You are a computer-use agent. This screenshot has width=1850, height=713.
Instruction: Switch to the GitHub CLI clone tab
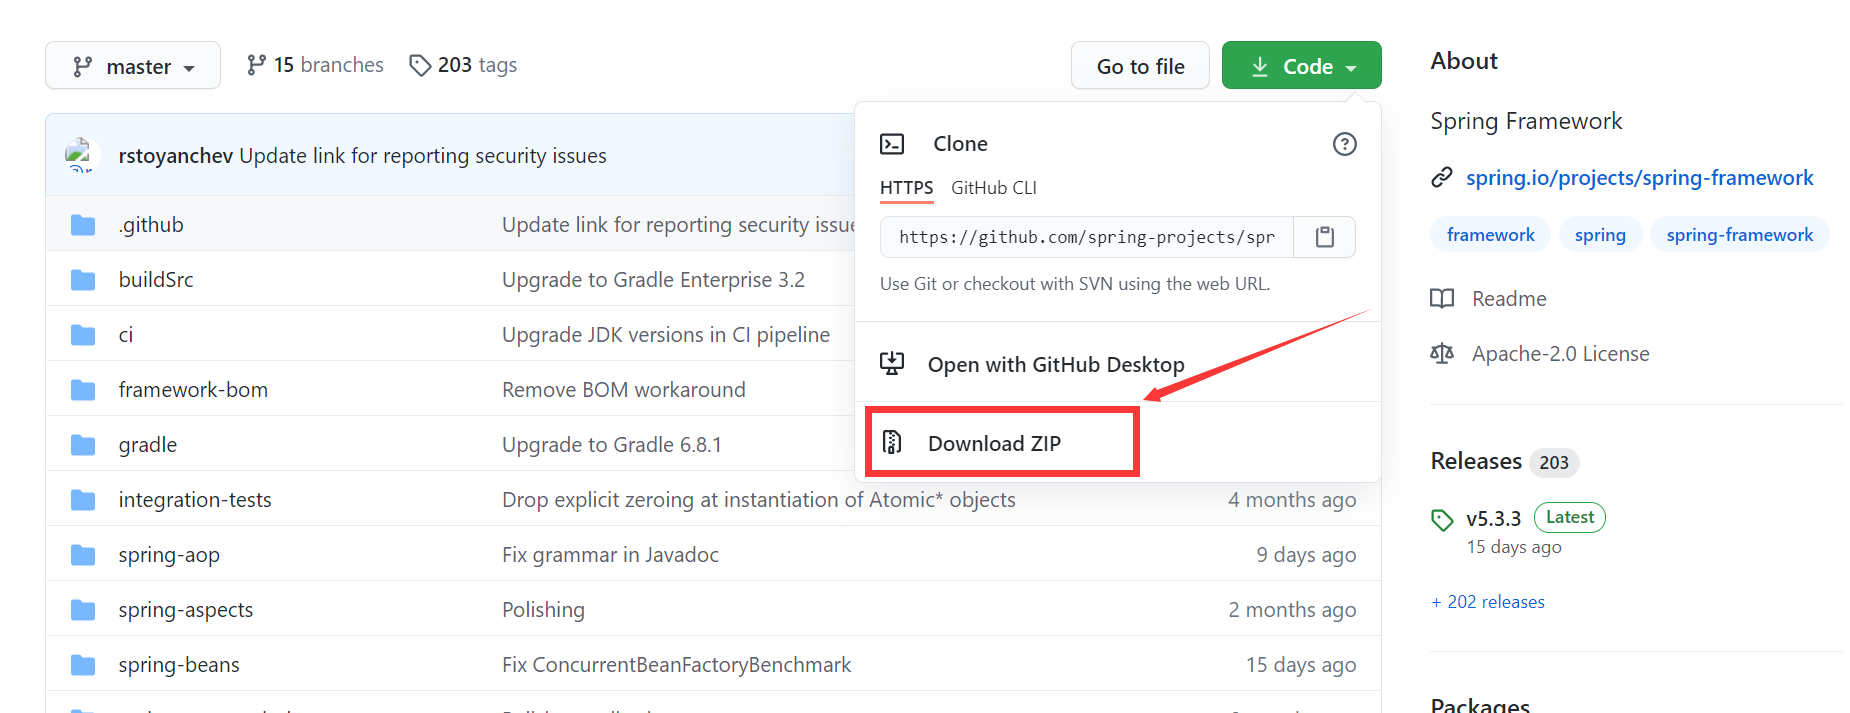pos(994,188)
